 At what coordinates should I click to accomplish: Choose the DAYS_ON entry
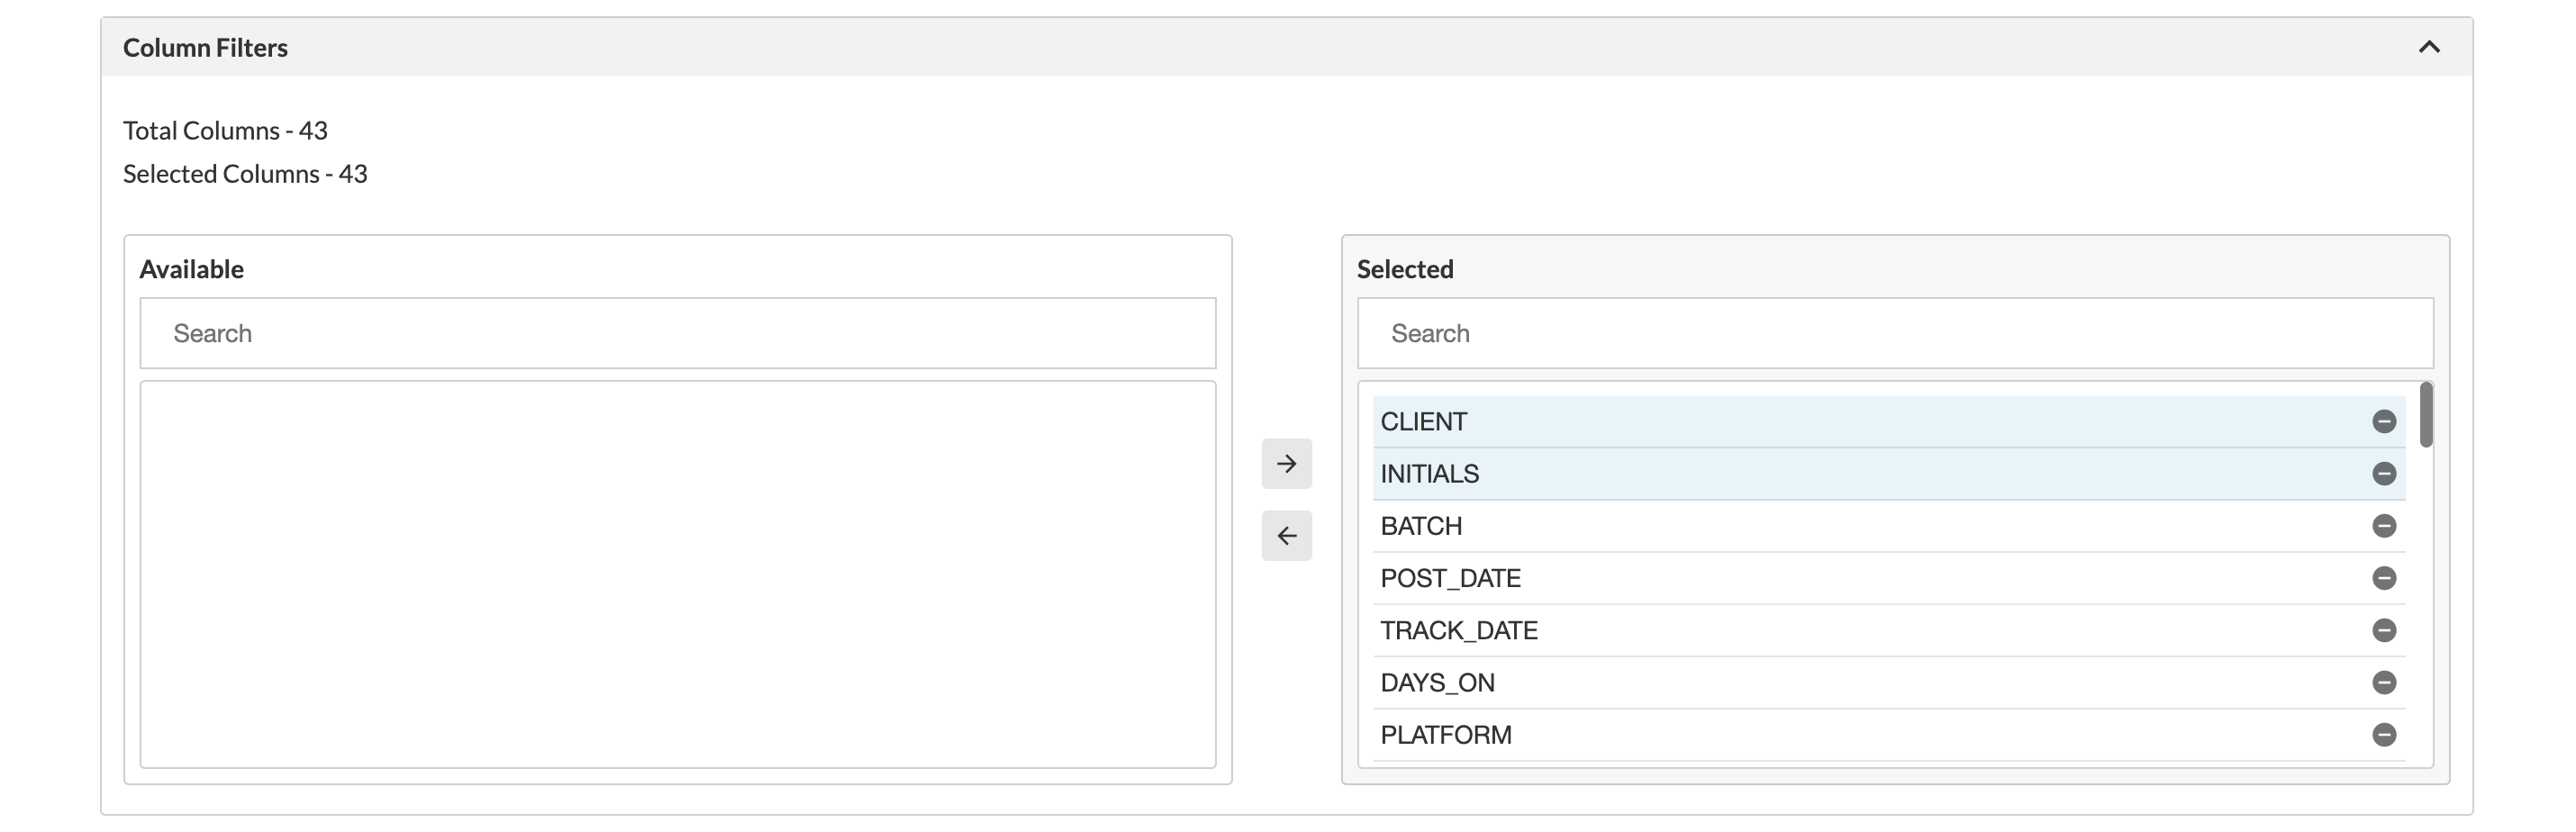pyautogui.click(x=1437, y=683)
